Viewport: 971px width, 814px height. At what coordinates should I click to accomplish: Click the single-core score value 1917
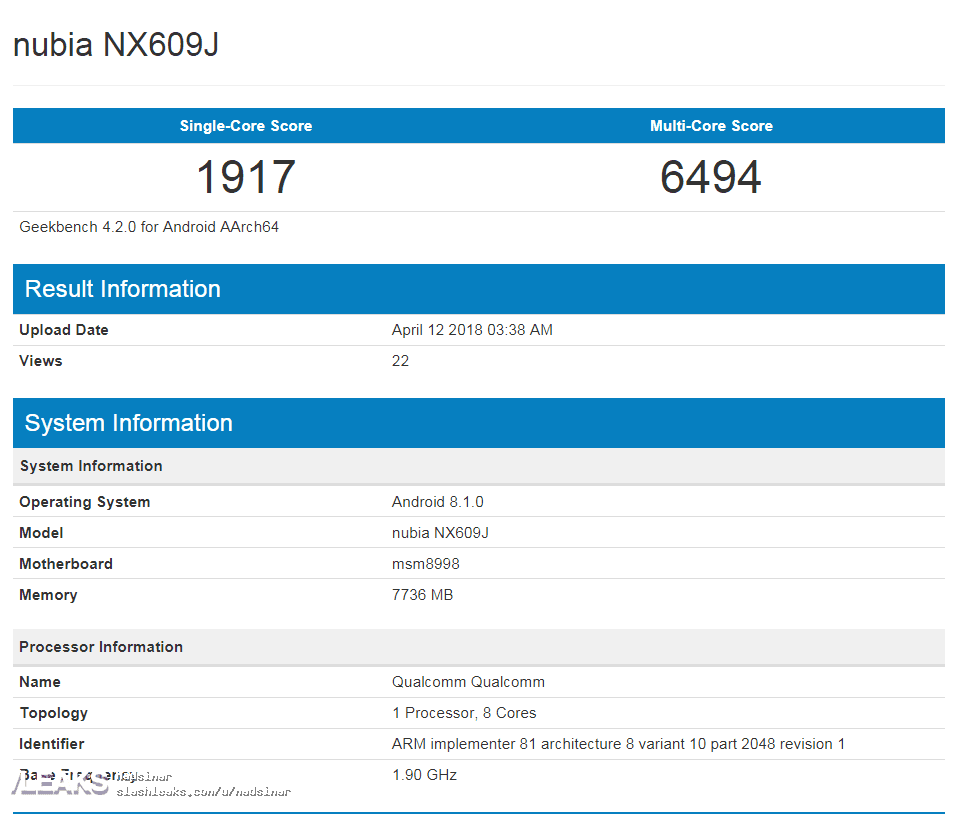(x=246, y=177)
